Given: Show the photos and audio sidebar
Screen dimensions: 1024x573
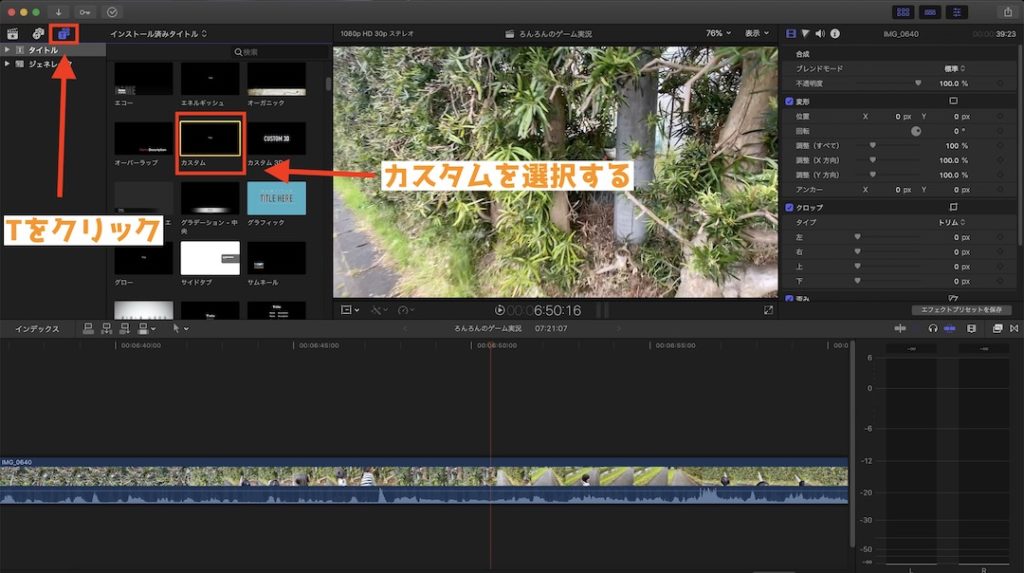Looking at the screenshot, I should (x=38, y=33).
